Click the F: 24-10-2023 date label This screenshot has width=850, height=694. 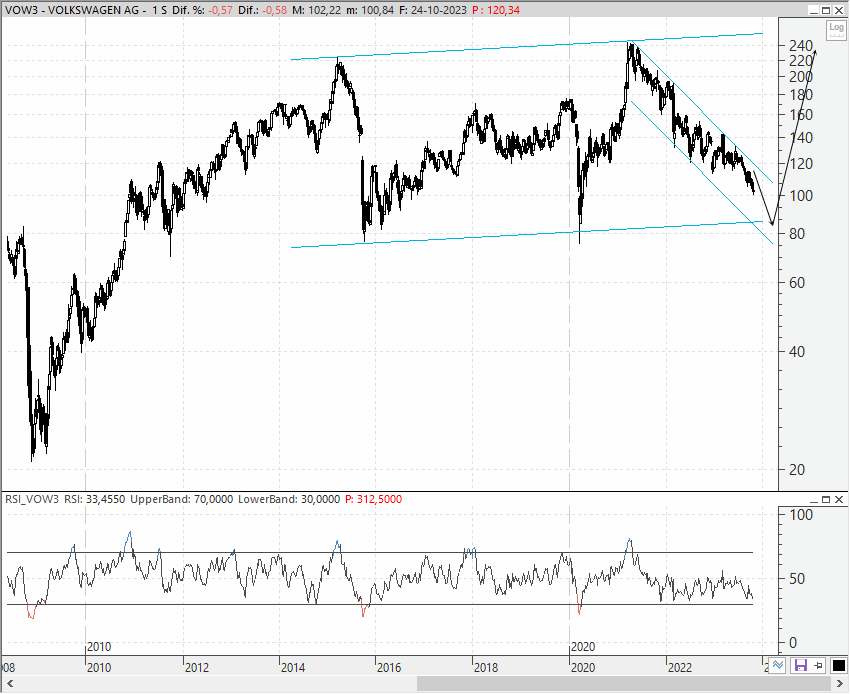pyautogui.click(x=433, y=10)
